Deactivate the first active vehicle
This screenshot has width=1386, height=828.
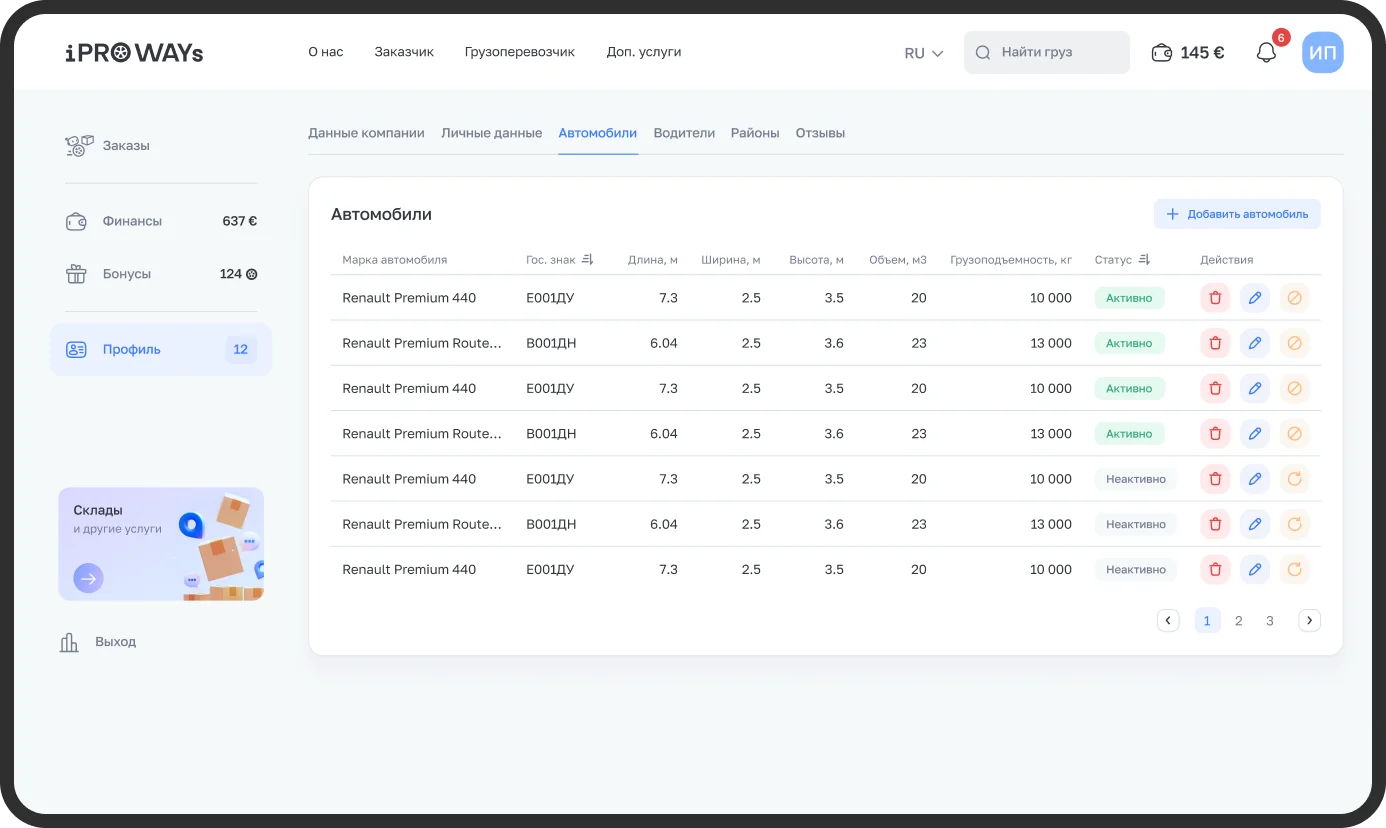tap(1294, 298)
